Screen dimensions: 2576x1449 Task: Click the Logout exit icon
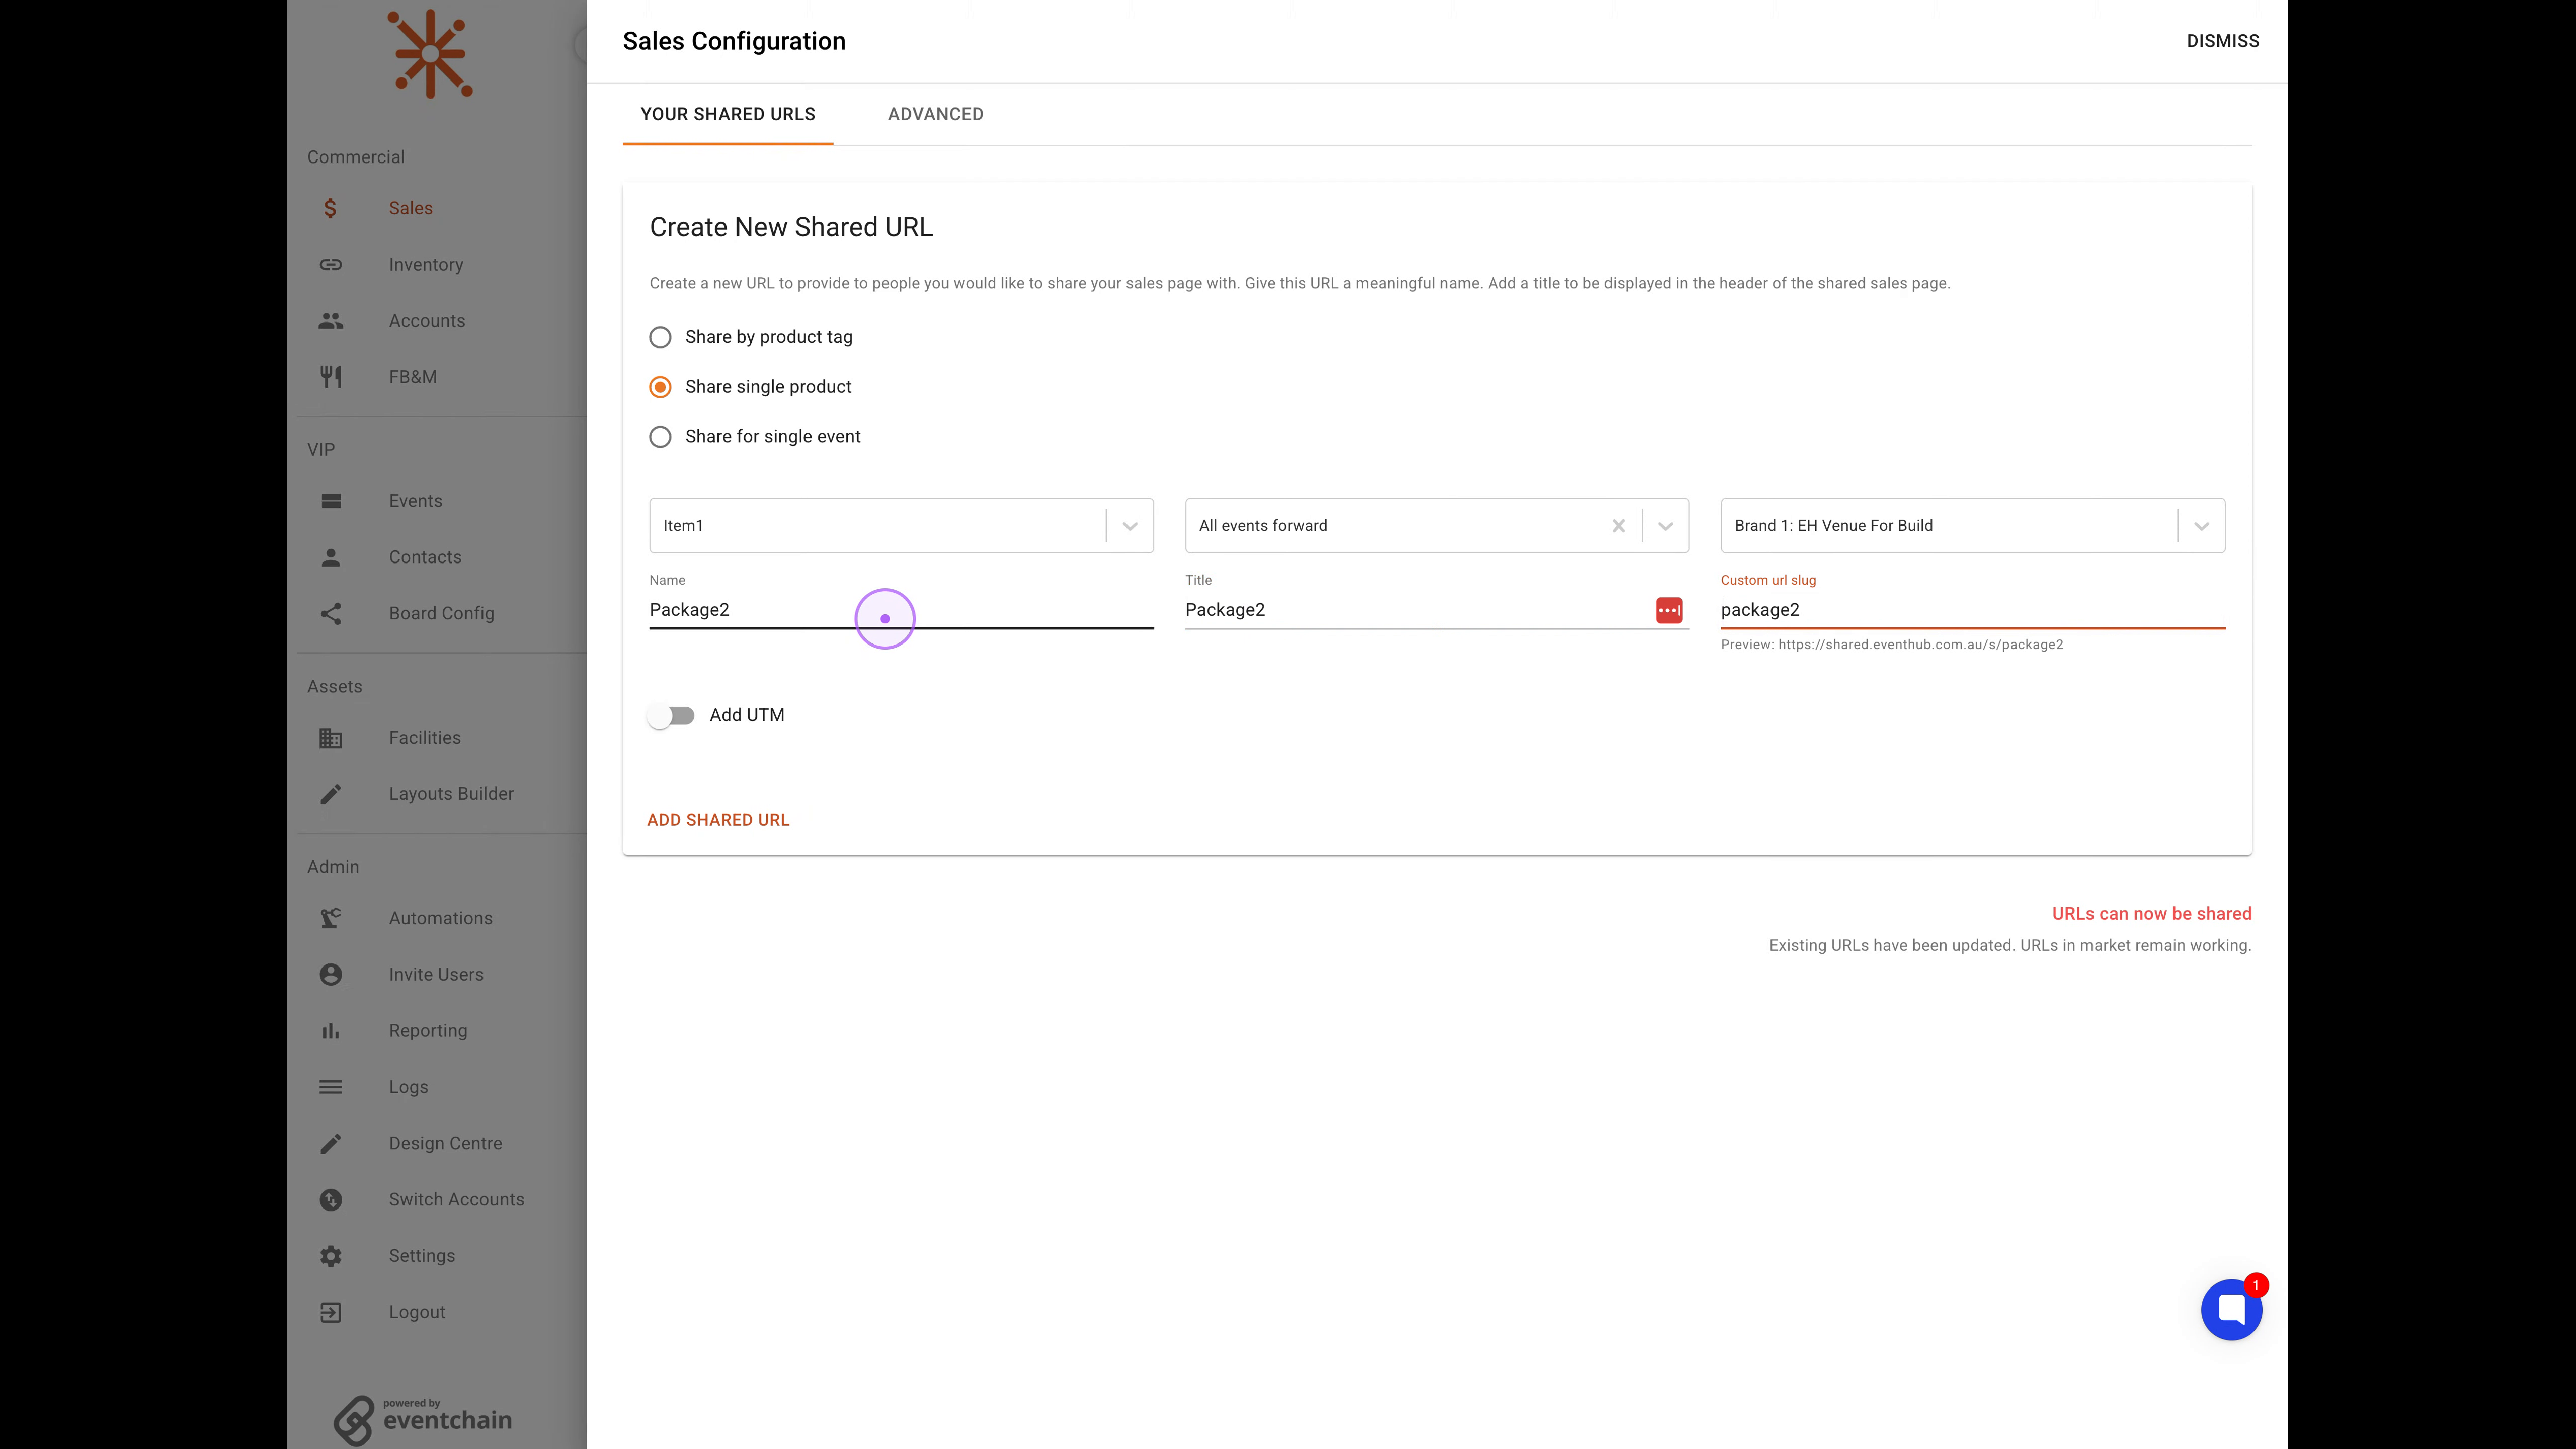point(331,1312)
